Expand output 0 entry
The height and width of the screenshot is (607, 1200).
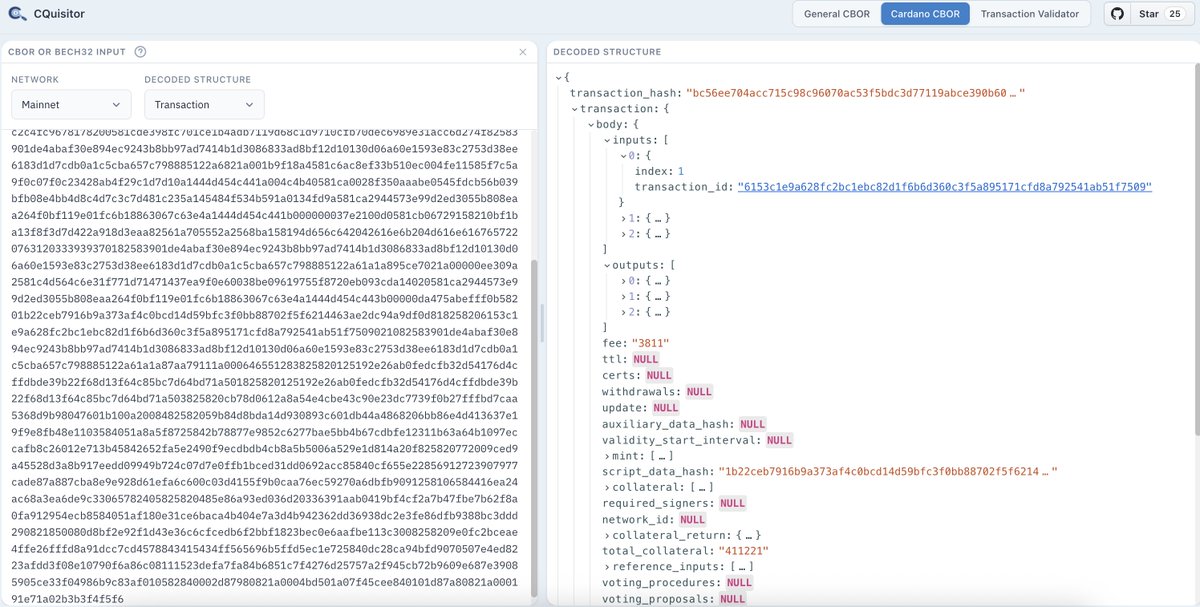[622, 280]
